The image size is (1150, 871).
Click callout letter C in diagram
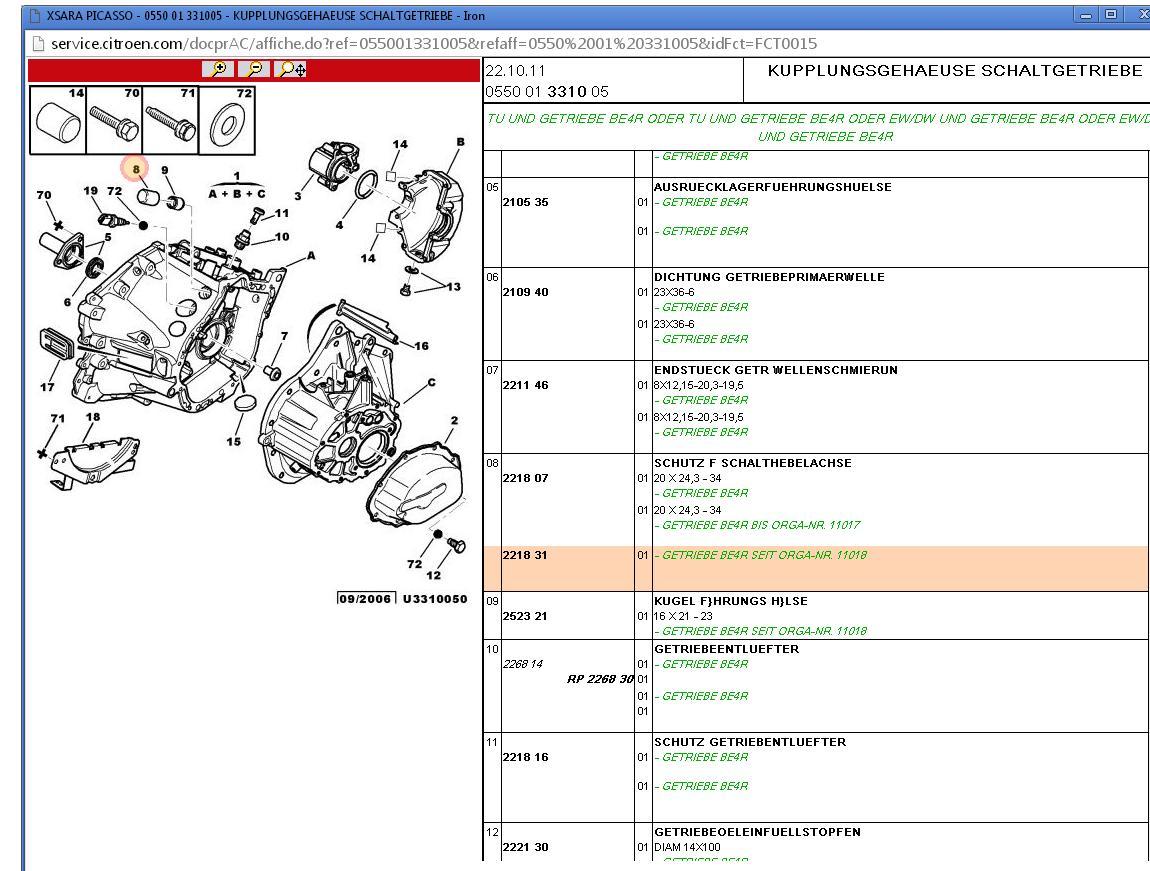[431, 382]
